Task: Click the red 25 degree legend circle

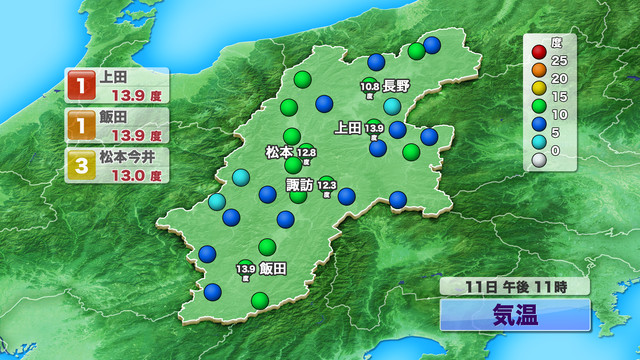Action: pyautogui.click(x=539, y=52)
